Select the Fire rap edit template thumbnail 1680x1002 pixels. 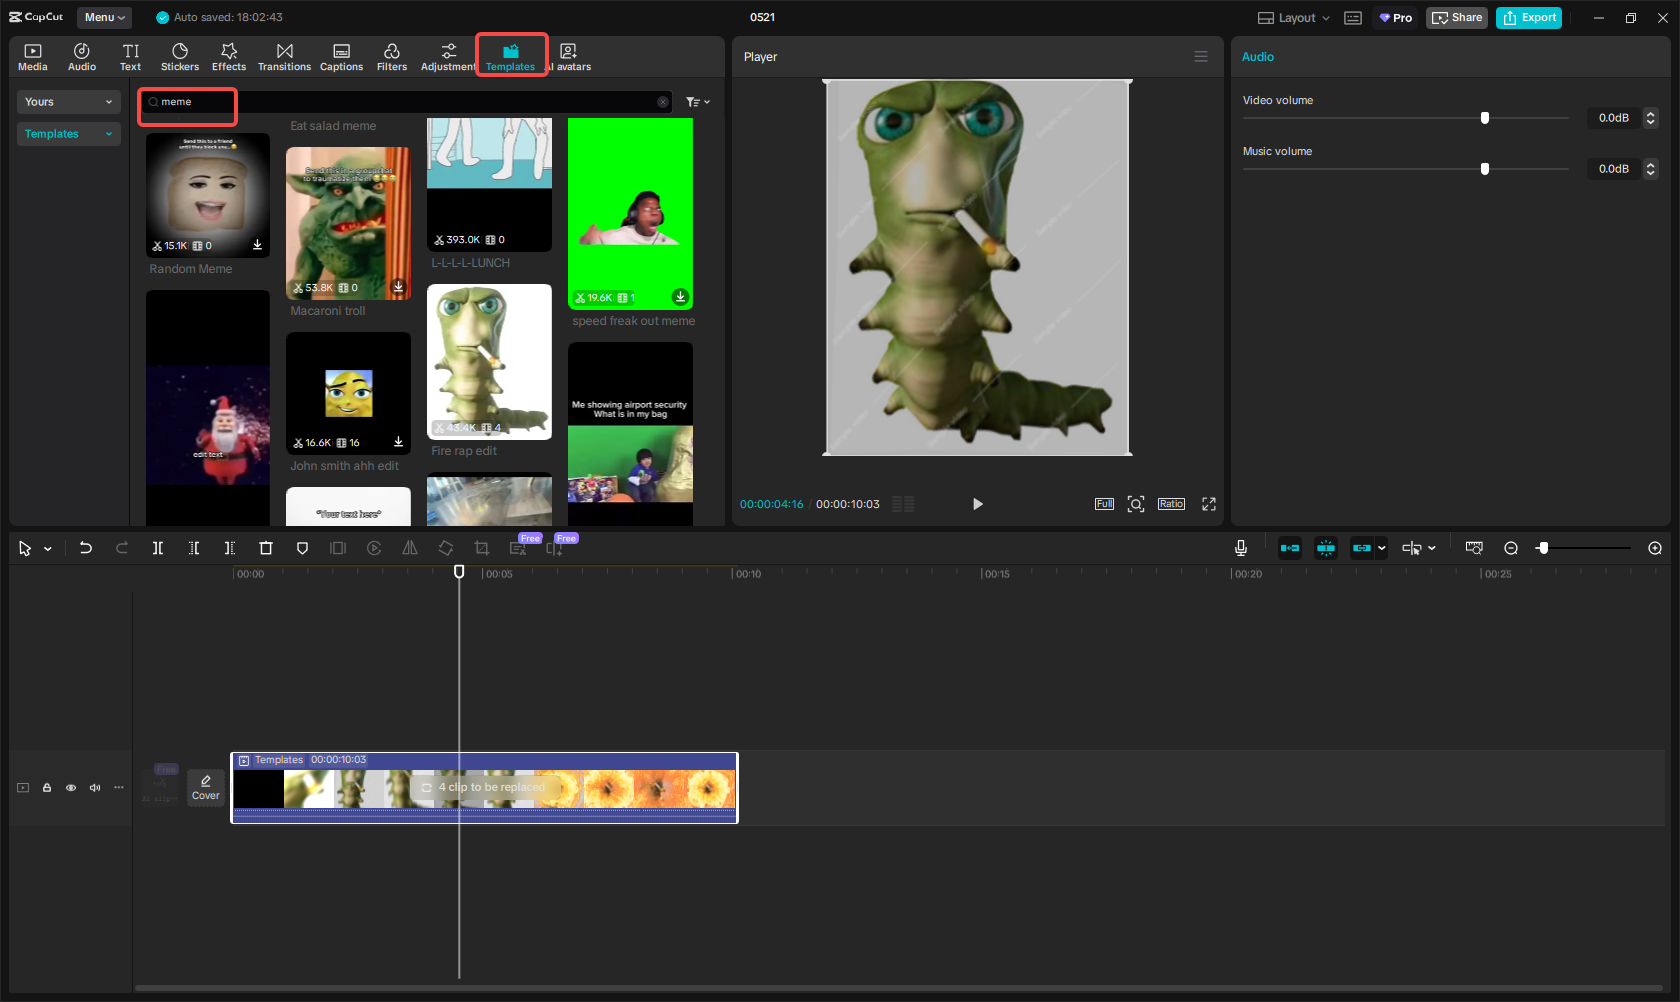(489, 362)
